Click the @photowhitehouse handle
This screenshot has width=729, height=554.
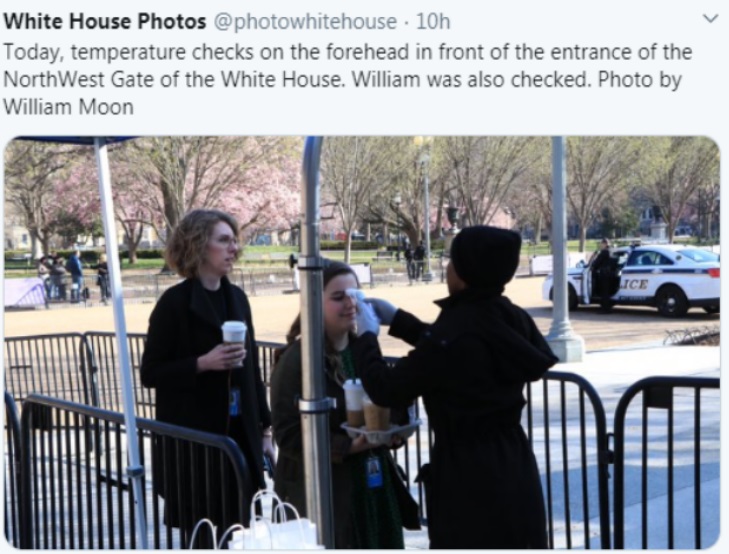[x=305, y=22]
